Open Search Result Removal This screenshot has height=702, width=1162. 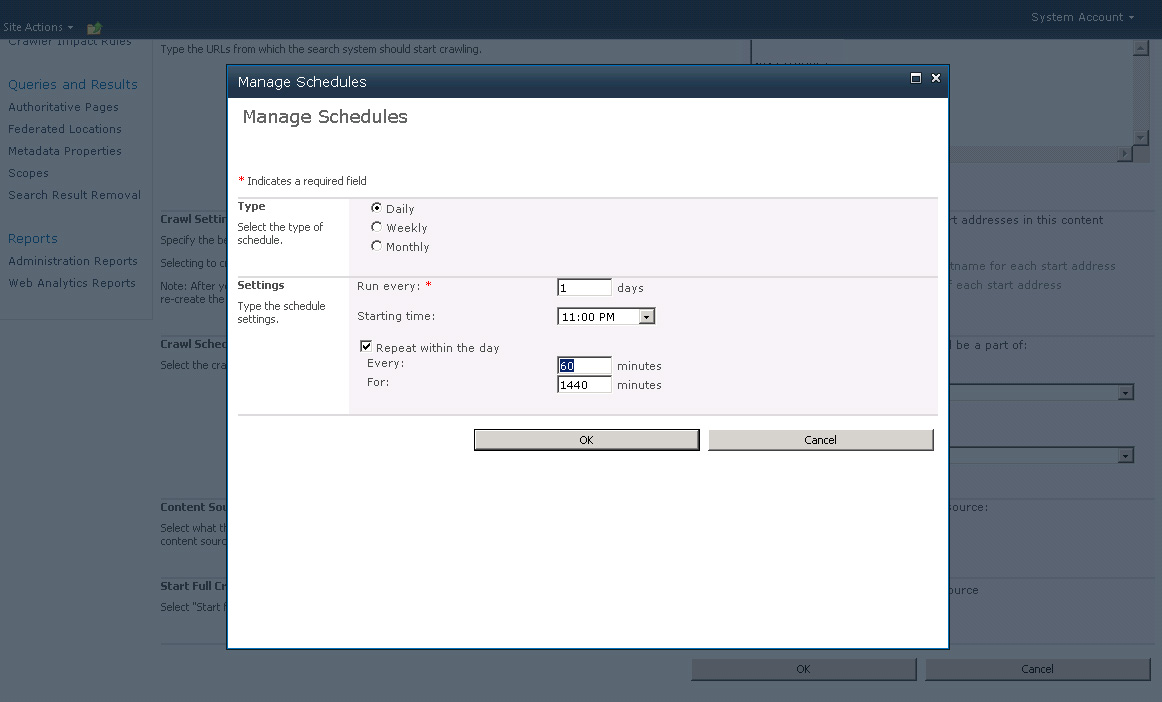(x=74, y=195)
